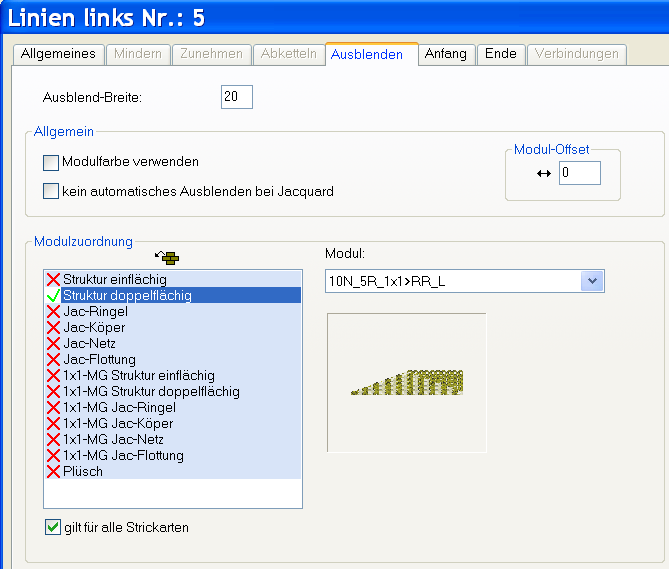Select 1x1-MG Jac-Ringel list entry
Image resolution: width=669 pixels, height=569 pixels.
pyautogui.click(x=119, y=407)
